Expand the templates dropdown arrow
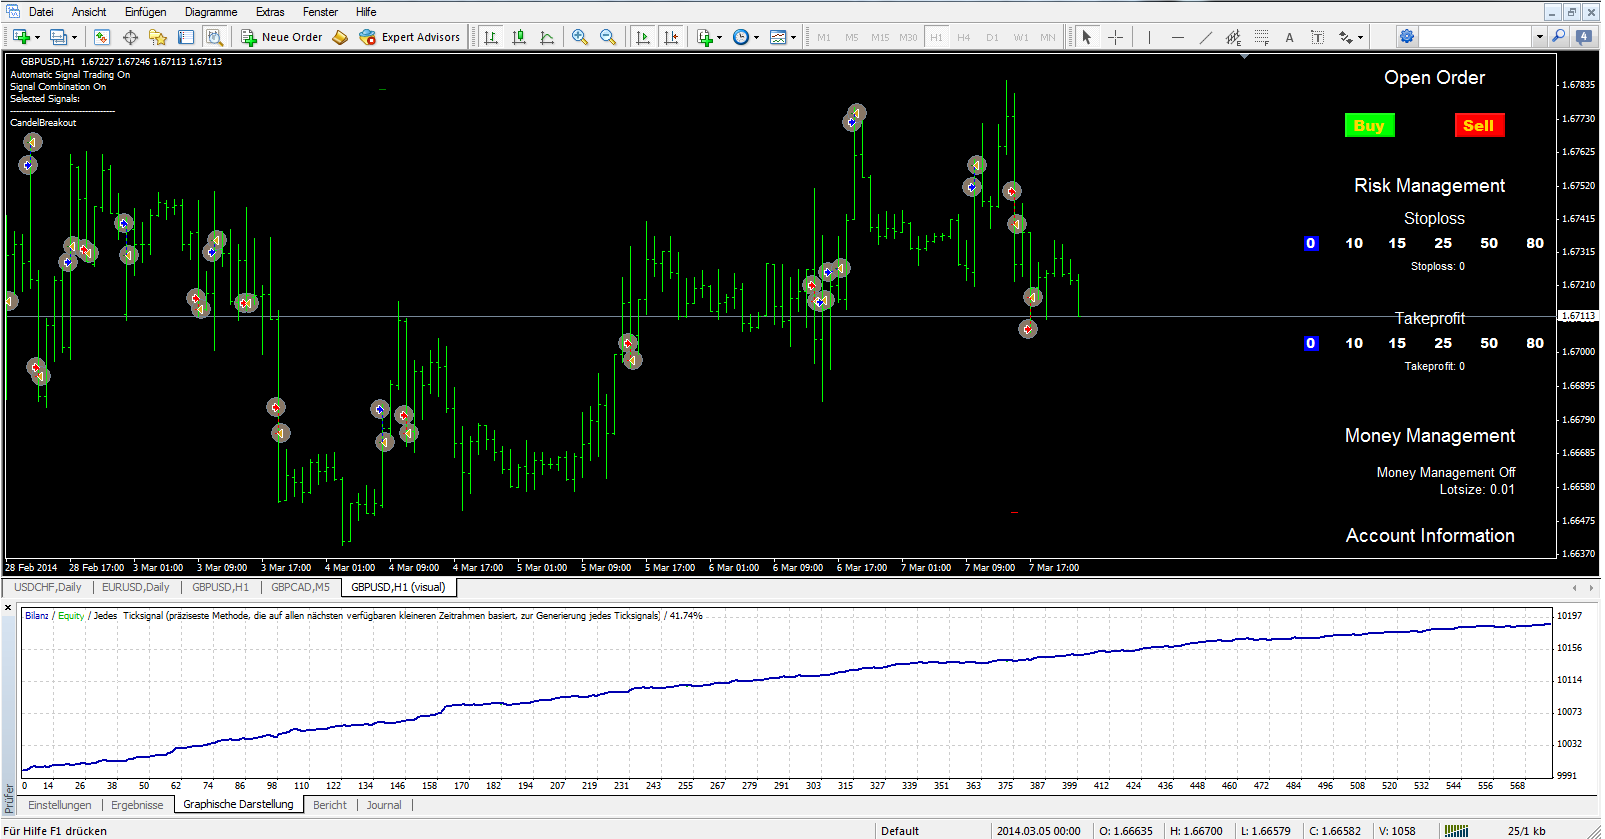1605x839 pixels. [793, 38]
